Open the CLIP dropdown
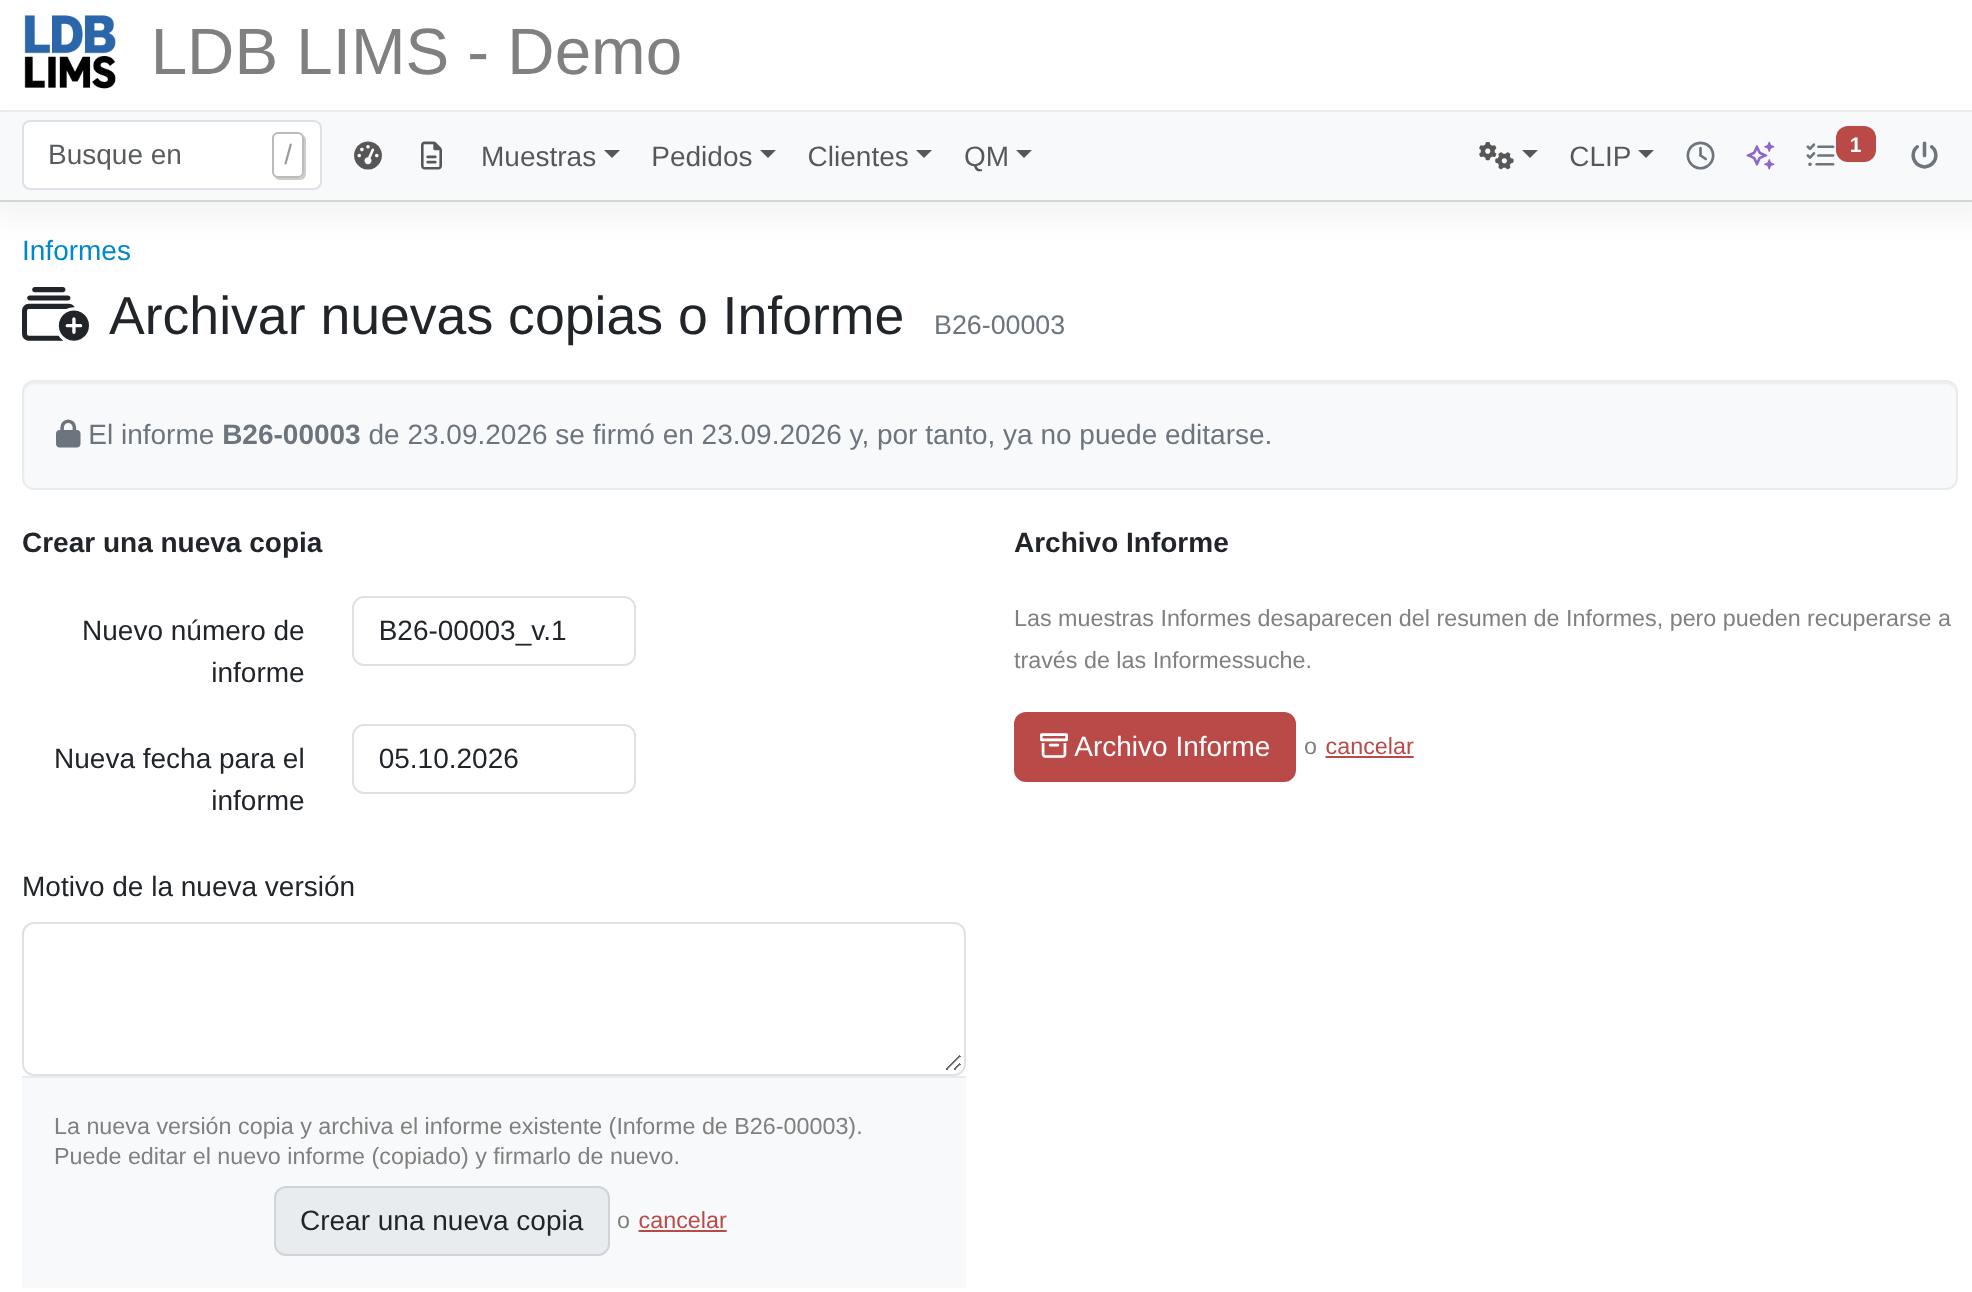1972x1292 pixels. coord(1611,156)
